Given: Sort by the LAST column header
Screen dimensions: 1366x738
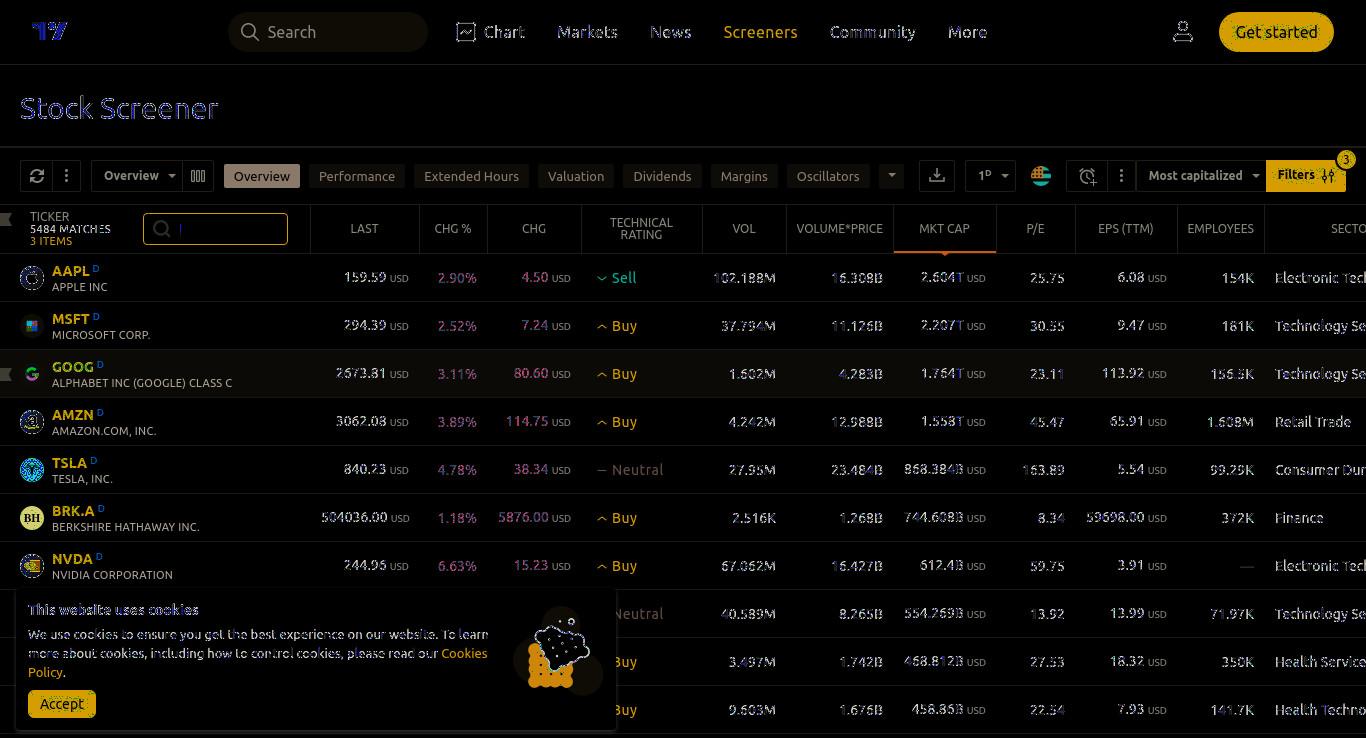Looking at the screenshot, I should coord(364,229).
